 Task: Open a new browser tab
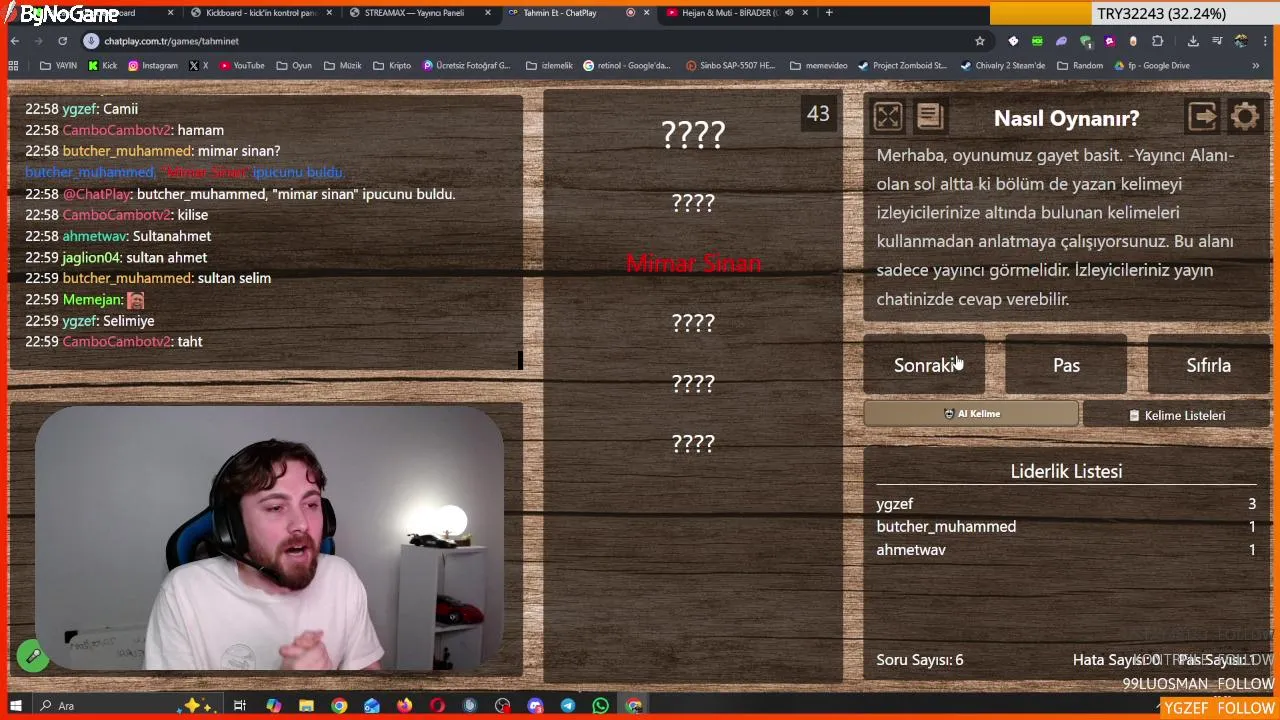tap(829, 13)
